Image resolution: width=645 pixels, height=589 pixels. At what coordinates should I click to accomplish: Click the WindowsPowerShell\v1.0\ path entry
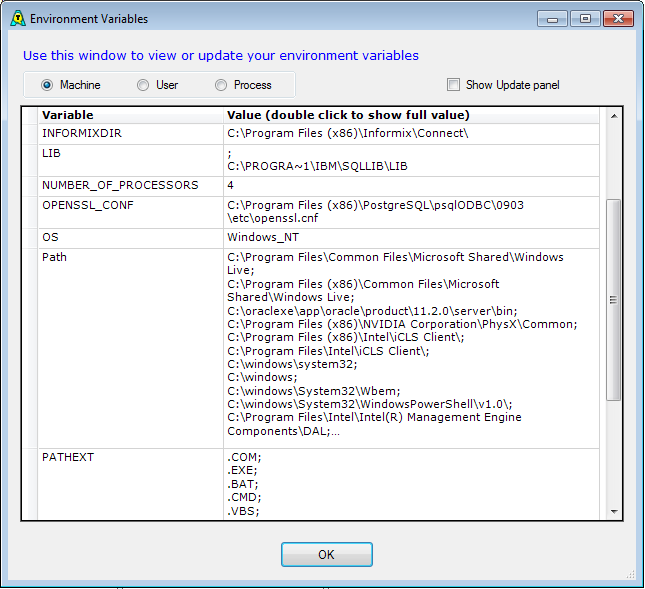[x=369, y=404]
